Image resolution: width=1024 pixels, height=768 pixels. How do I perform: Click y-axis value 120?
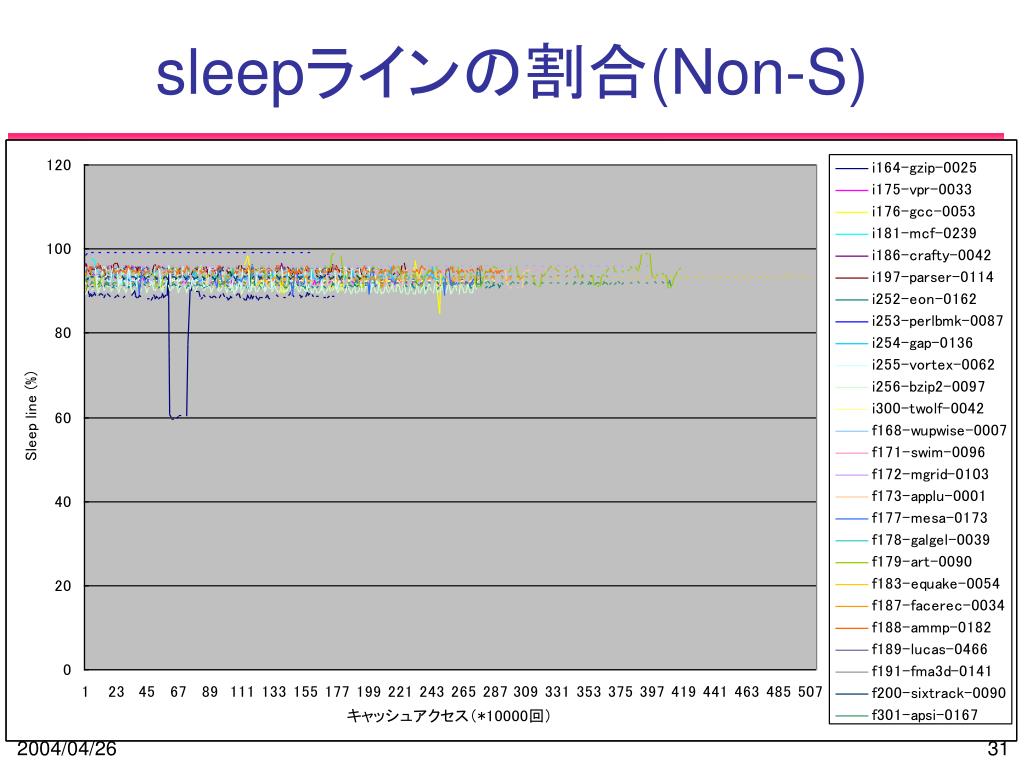pyautogui.click(x=59, y=165)
